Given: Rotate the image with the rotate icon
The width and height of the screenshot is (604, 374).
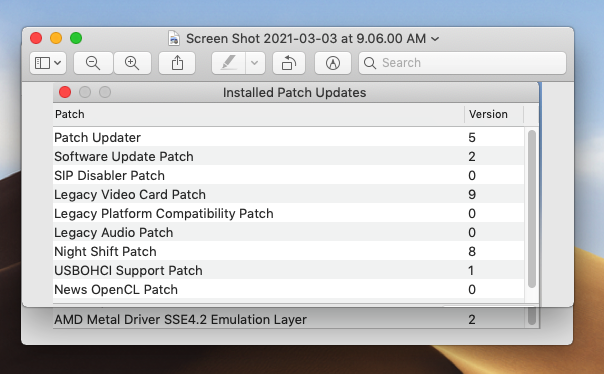Looking at the screenshot, I should click(289, 63).
